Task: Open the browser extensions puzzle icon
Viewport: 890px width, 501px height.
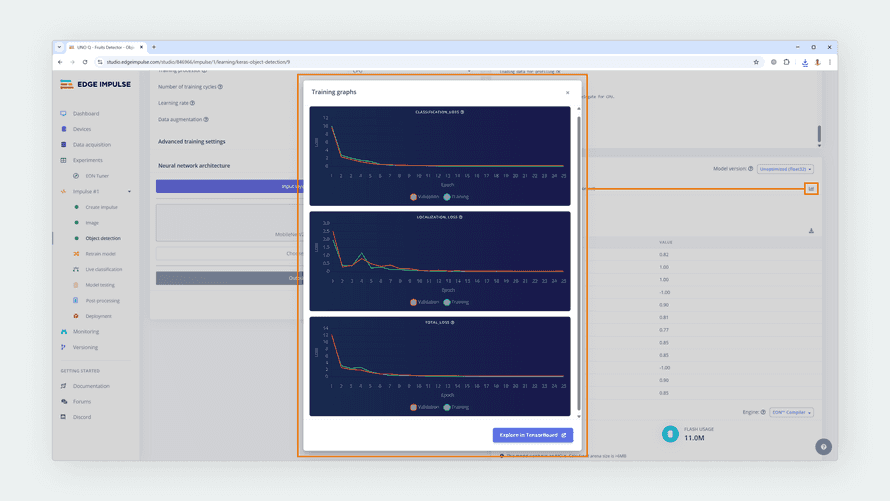Action: click(786, 62)
